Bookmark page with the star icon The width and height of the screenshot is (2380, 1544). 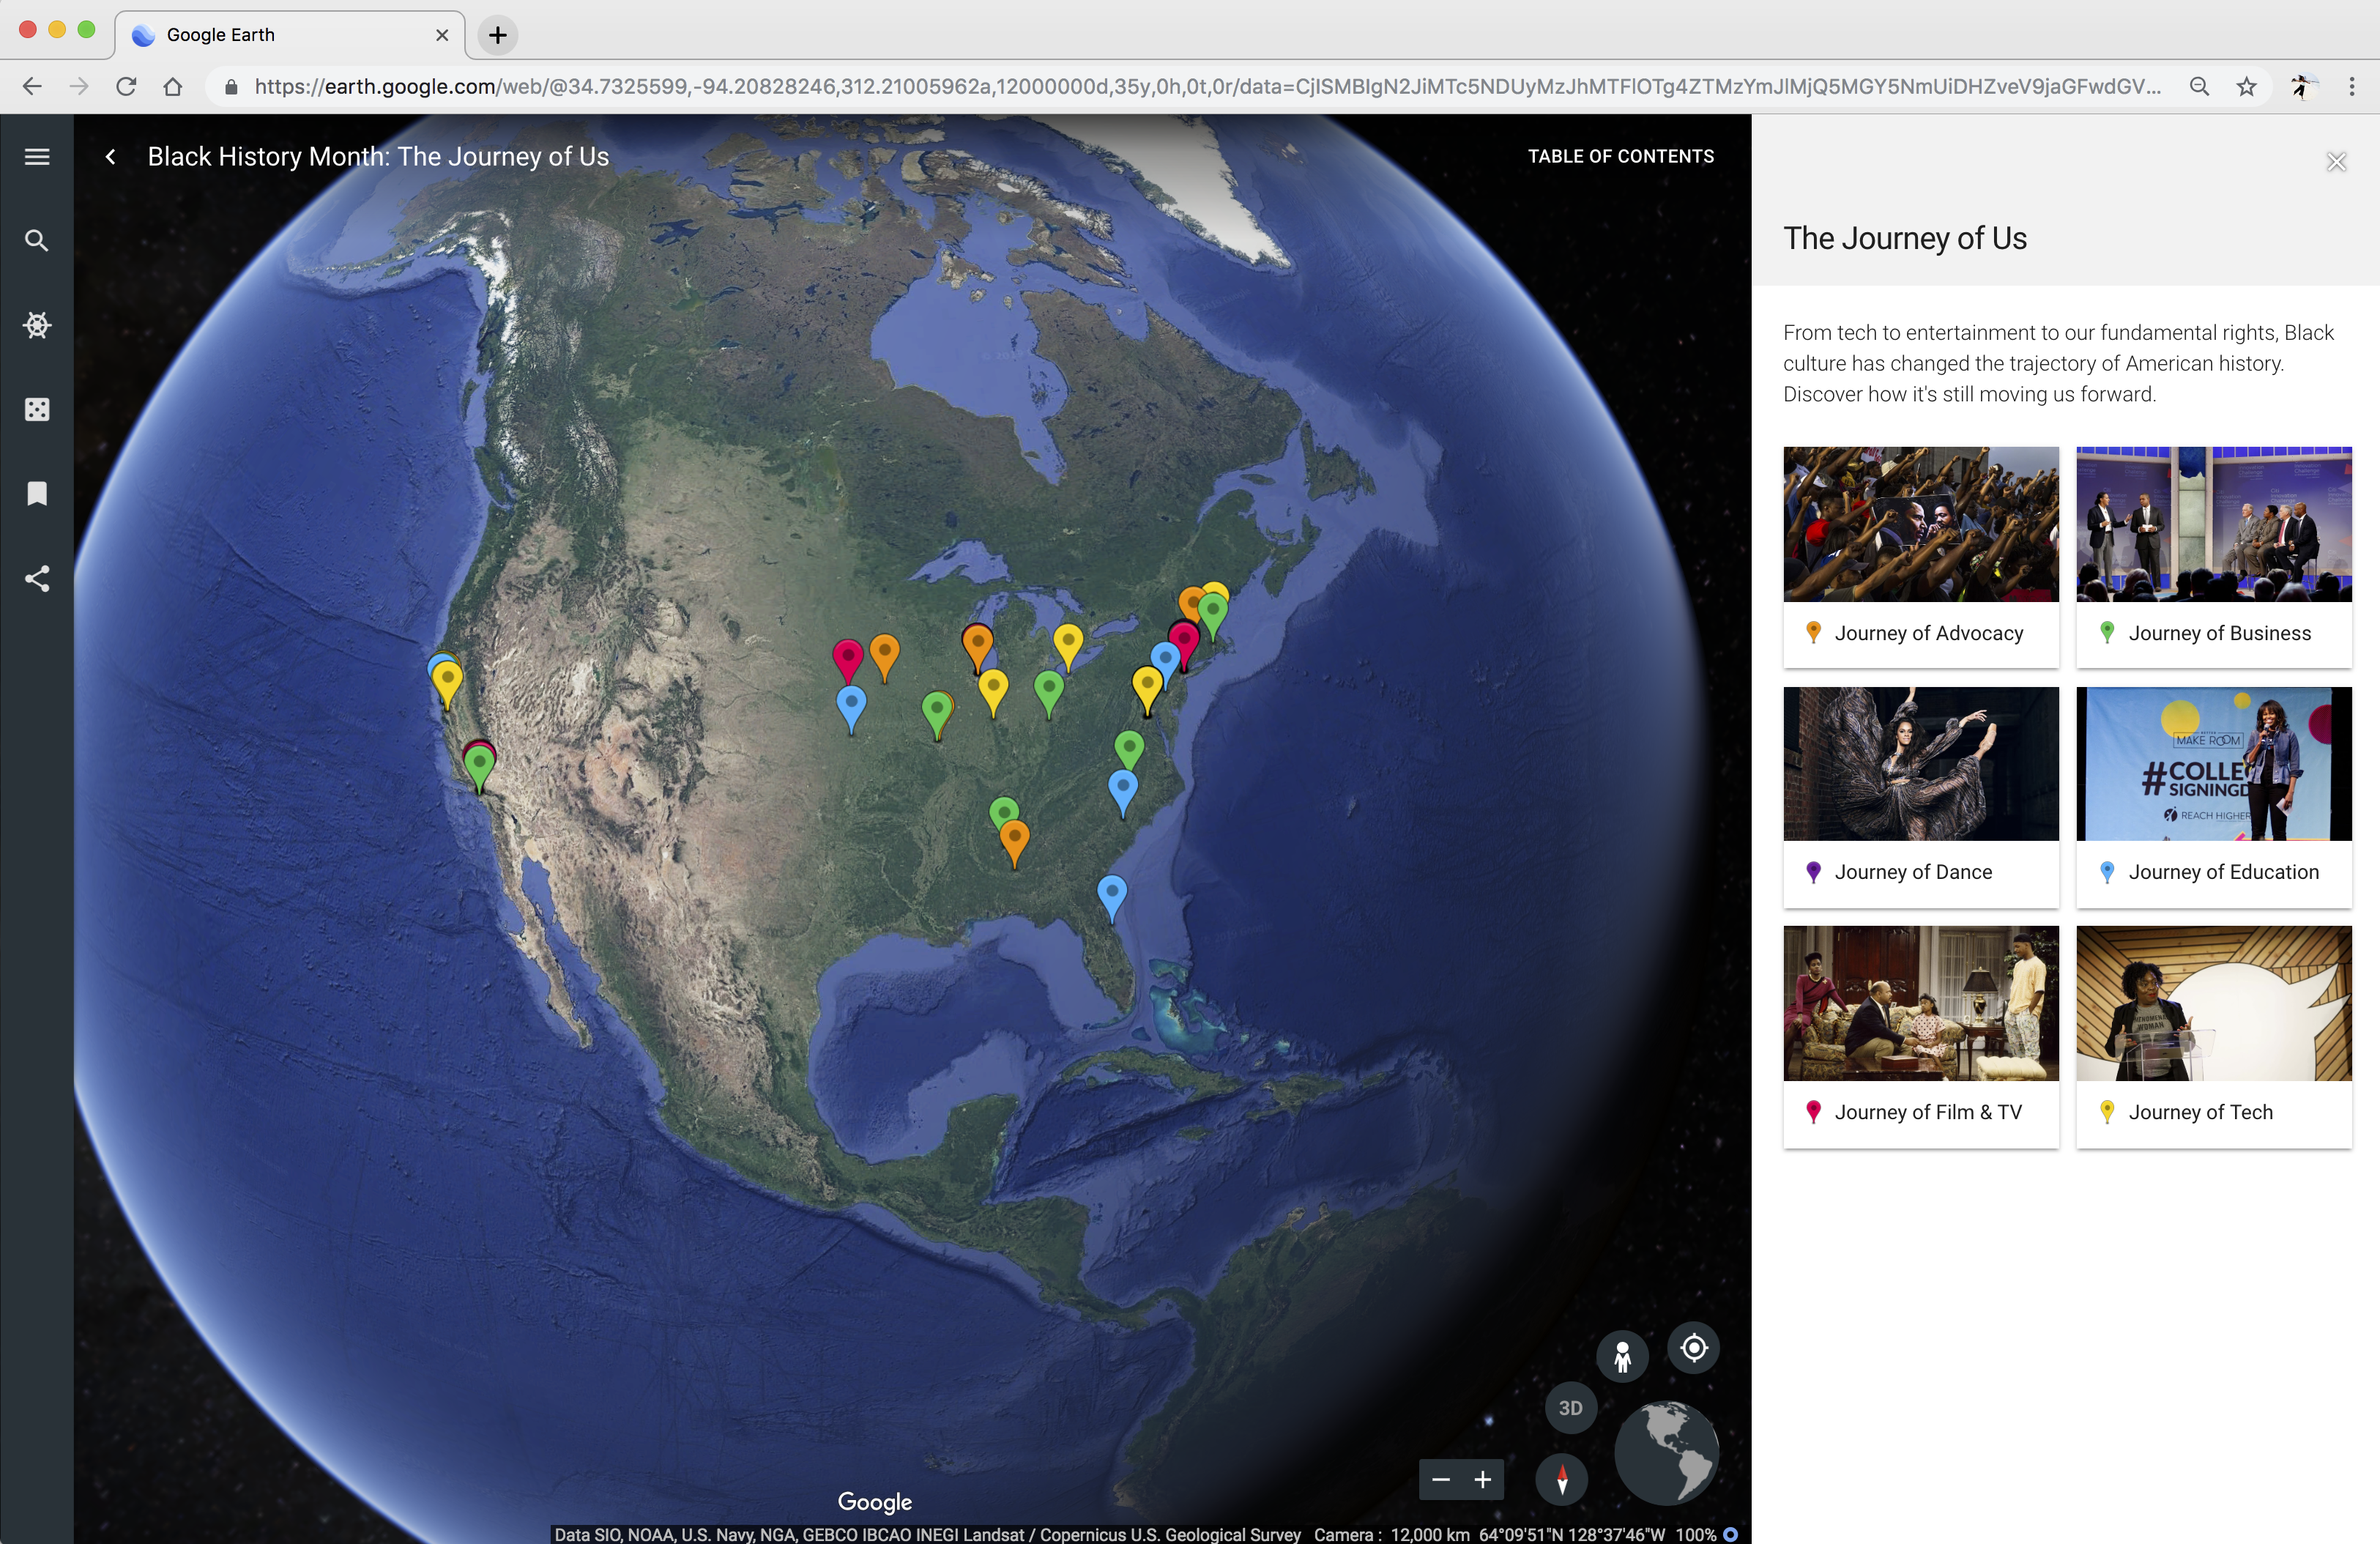coord(2246,87)
